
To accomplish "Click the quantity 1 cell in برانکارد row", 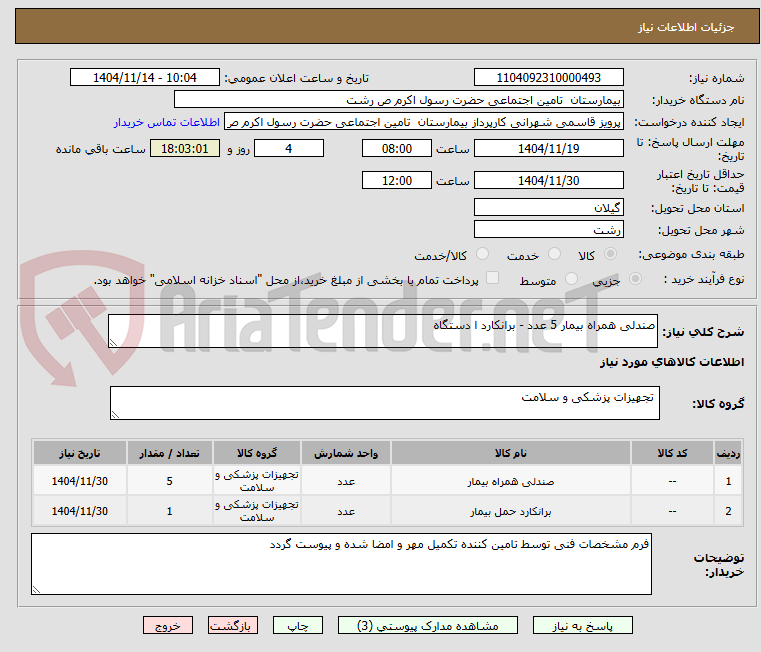I will coord(169,511).
